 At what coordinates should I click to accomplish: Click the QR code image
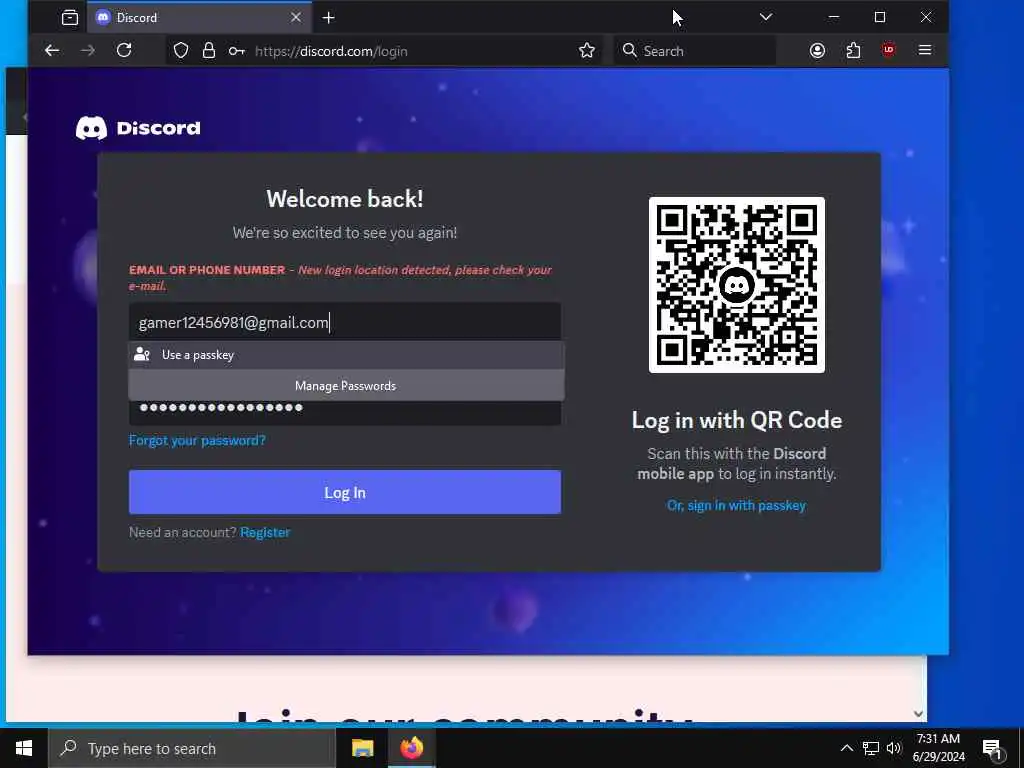coord(737,285)
